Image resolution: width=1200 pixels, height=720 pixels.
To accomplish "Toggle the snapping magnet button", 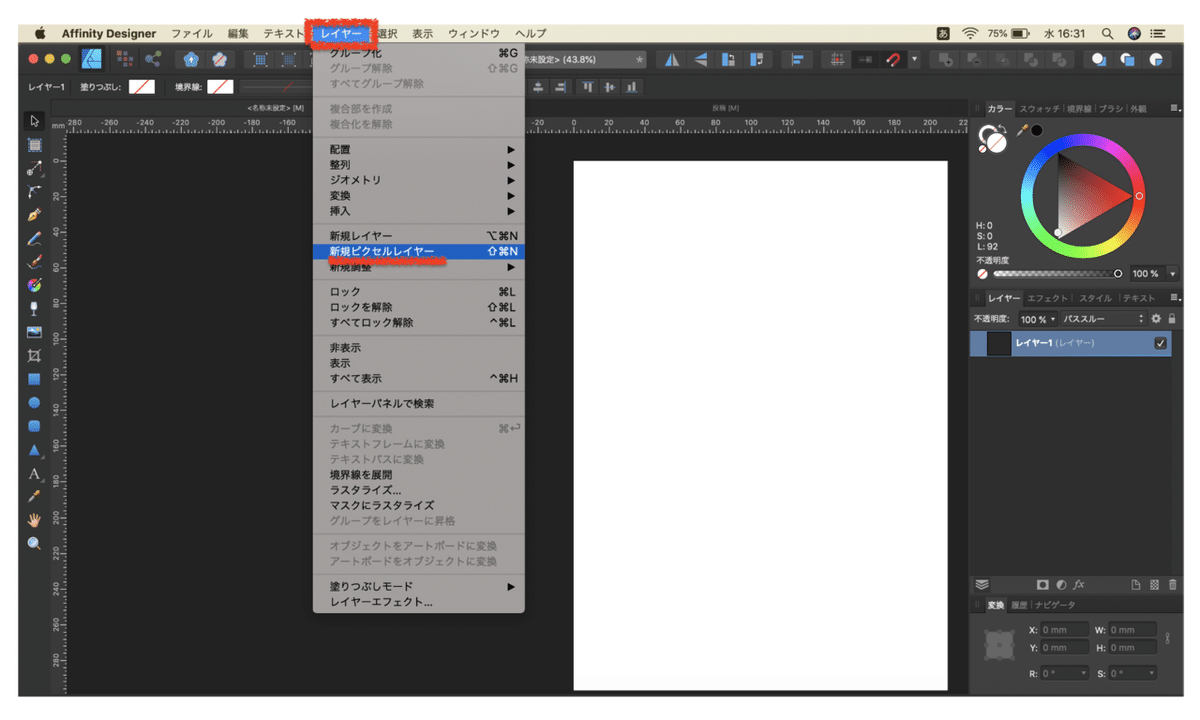I will click(893, 59).
